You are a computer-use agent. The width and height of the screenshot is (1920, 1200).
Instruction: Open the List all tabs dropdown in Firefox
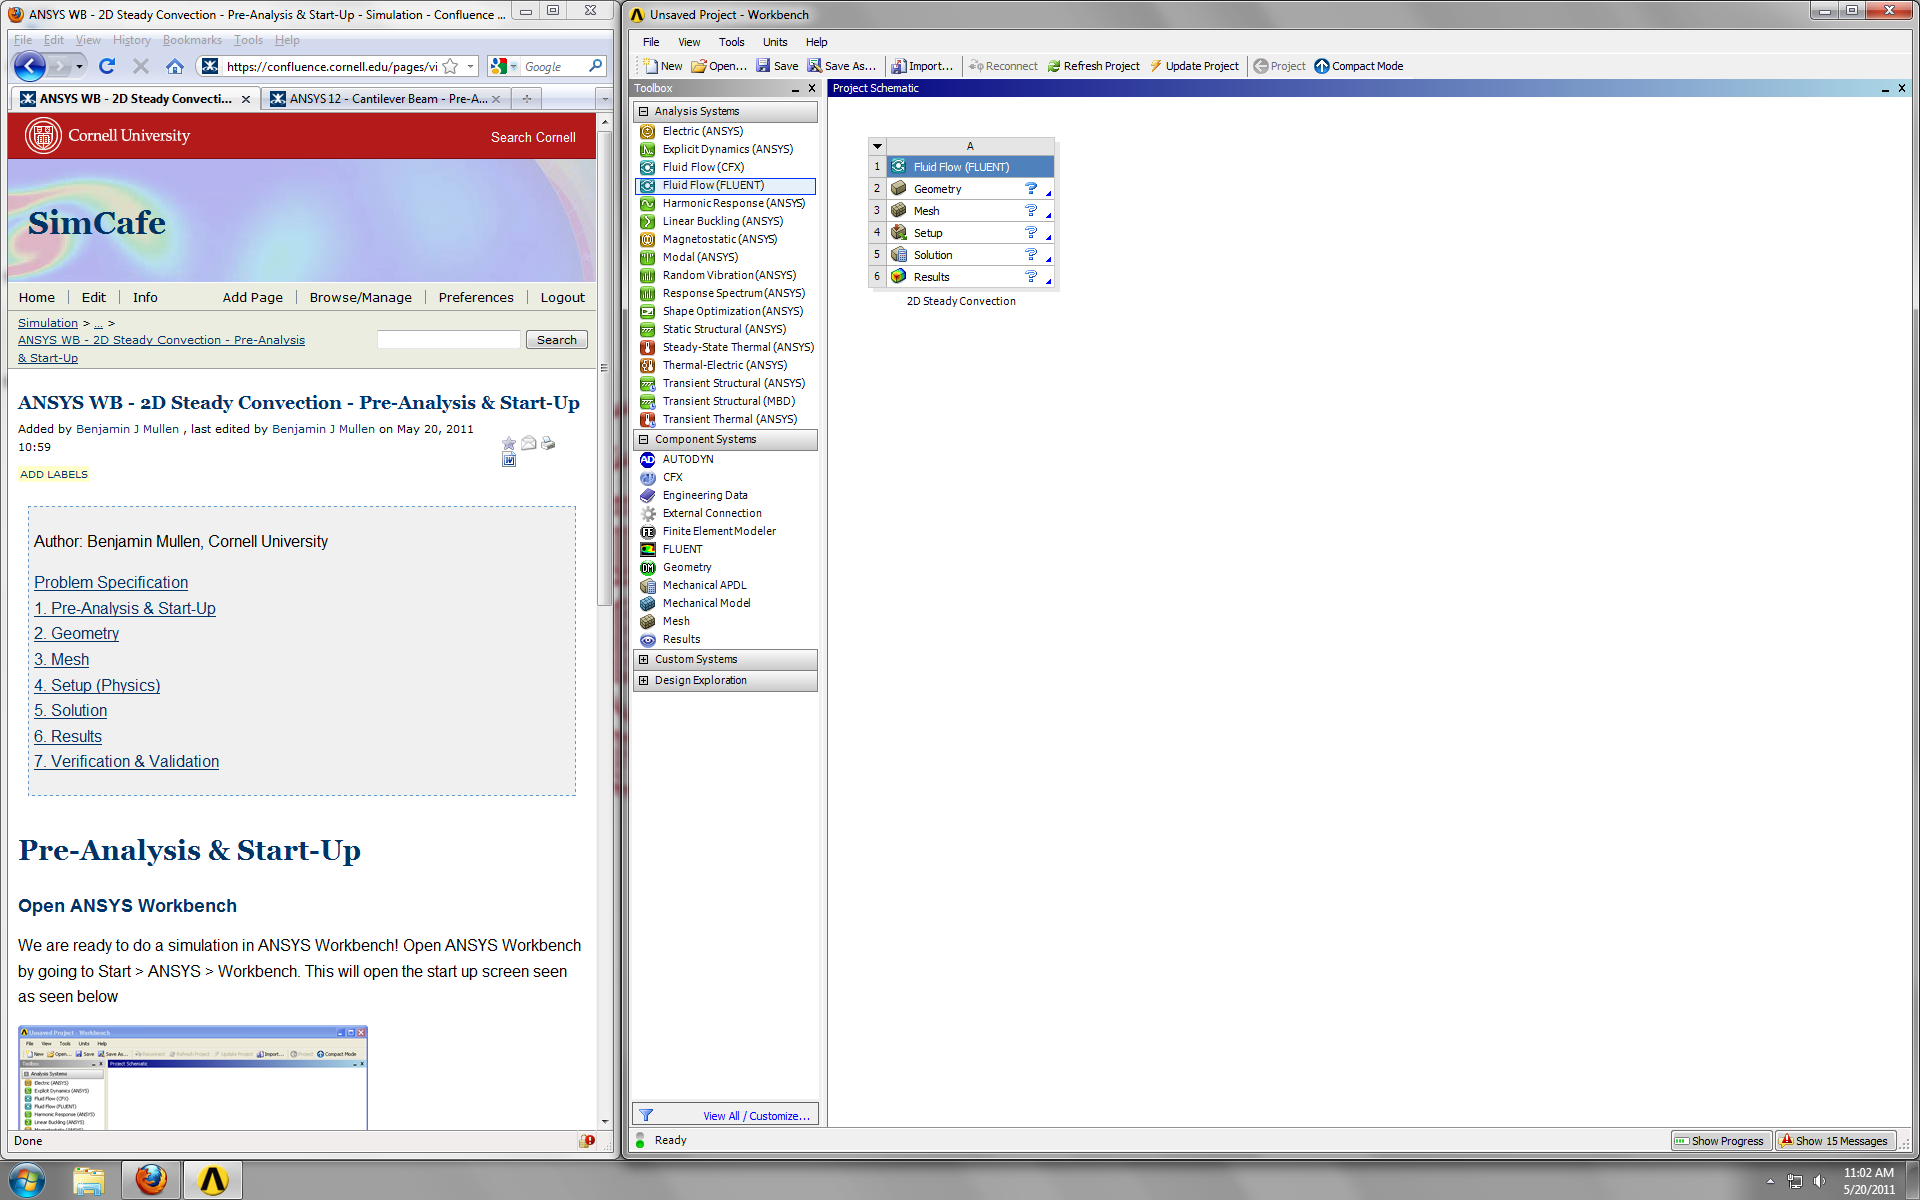point(604,99)
